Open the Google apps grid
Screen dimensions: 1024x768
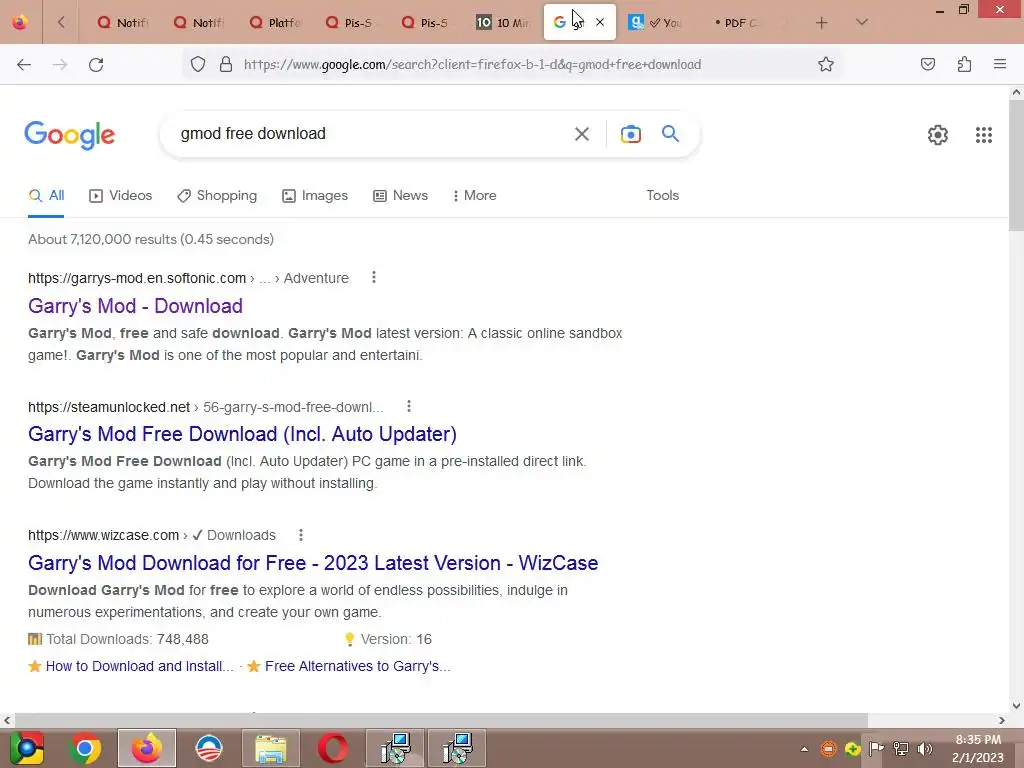coord(984,135)
